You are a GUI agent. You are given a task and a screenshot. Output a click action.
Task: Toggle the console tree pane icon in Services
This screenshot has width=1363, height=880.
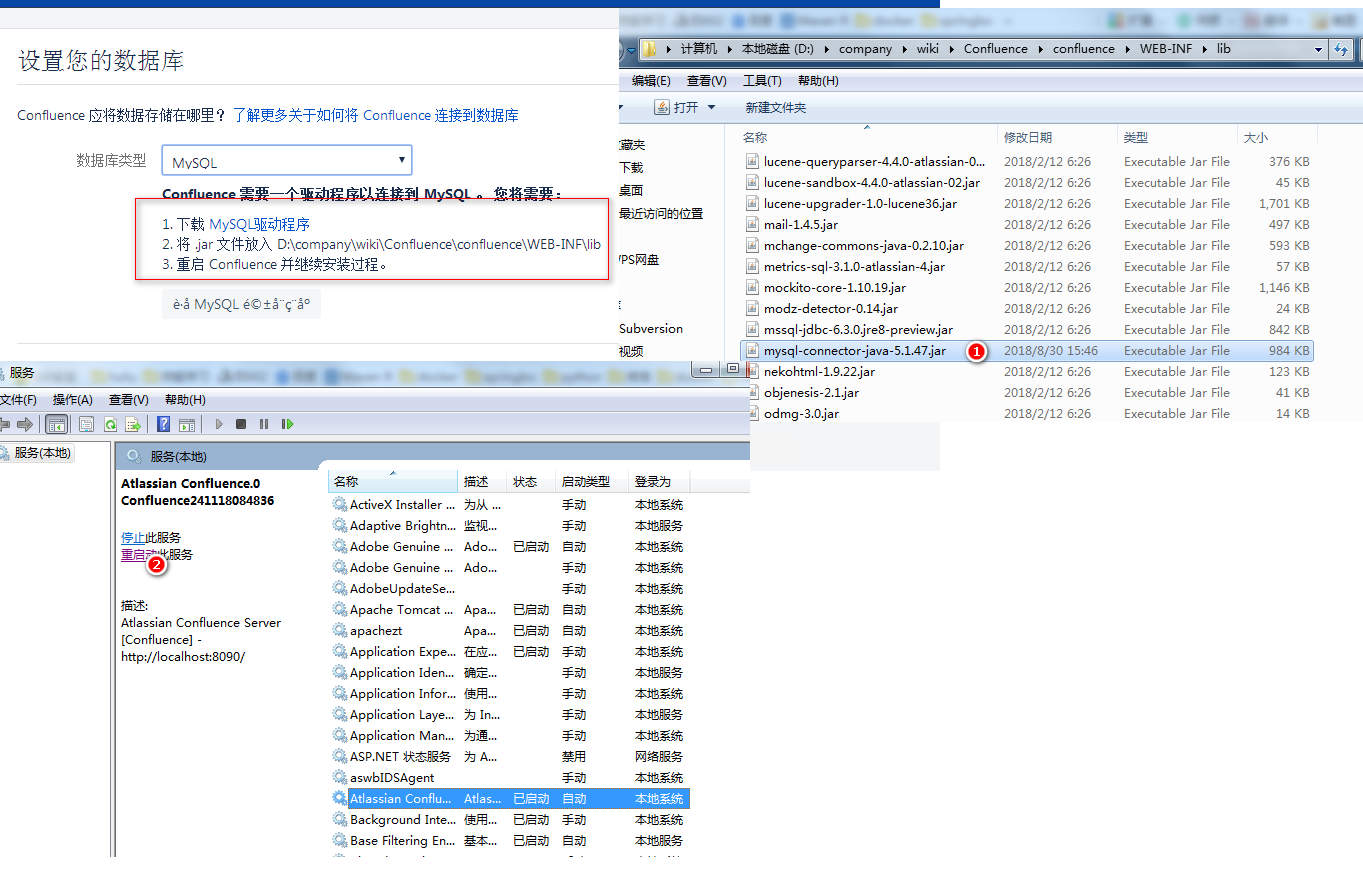tap(57, 424)
